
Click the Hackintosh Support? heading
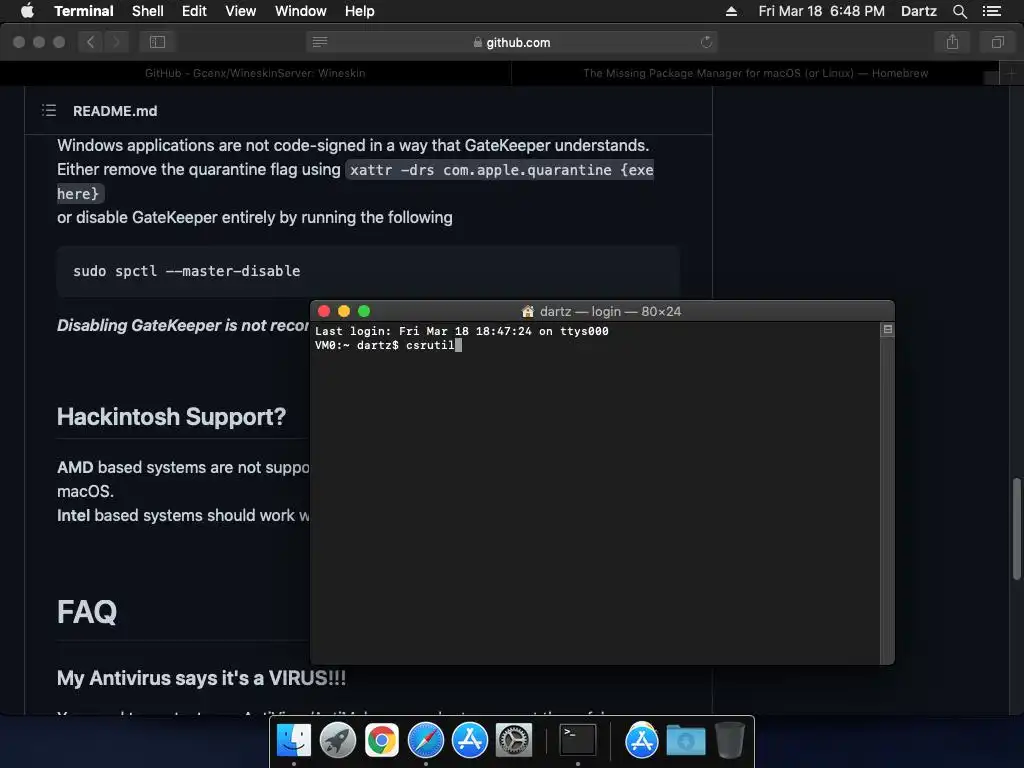click(x=171, y=417)
